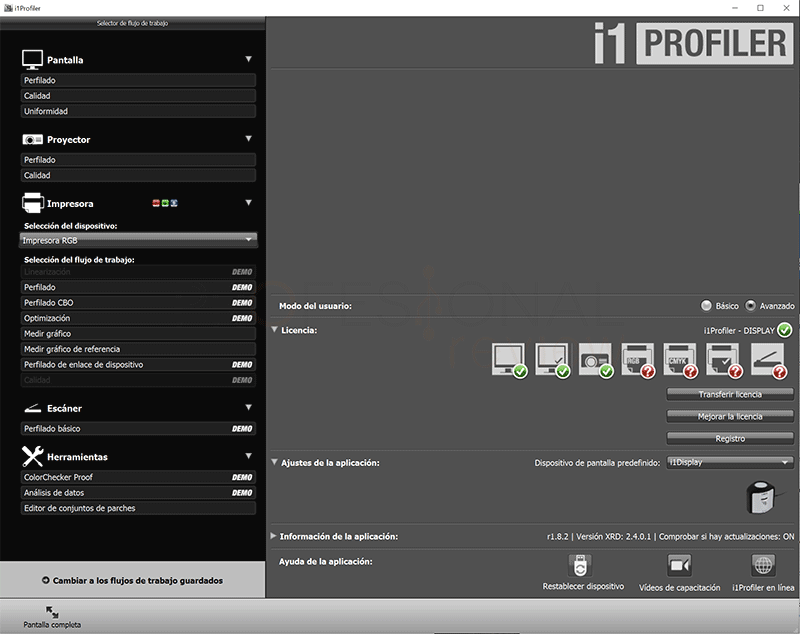Open Perfilado de enlace de dispositivo
The image size is (800, 634).
point(138,365)
